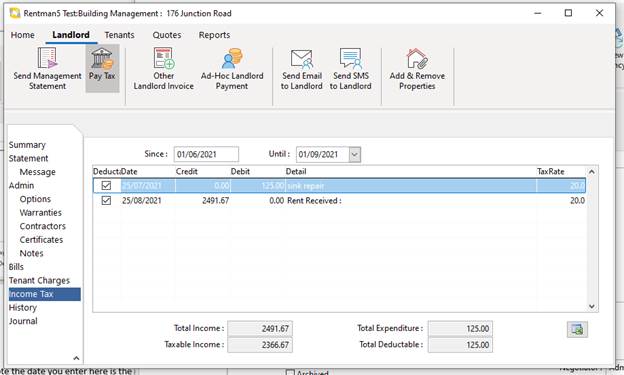
Task: Click the Total Income value field
Action: click(x=260, y=328)
